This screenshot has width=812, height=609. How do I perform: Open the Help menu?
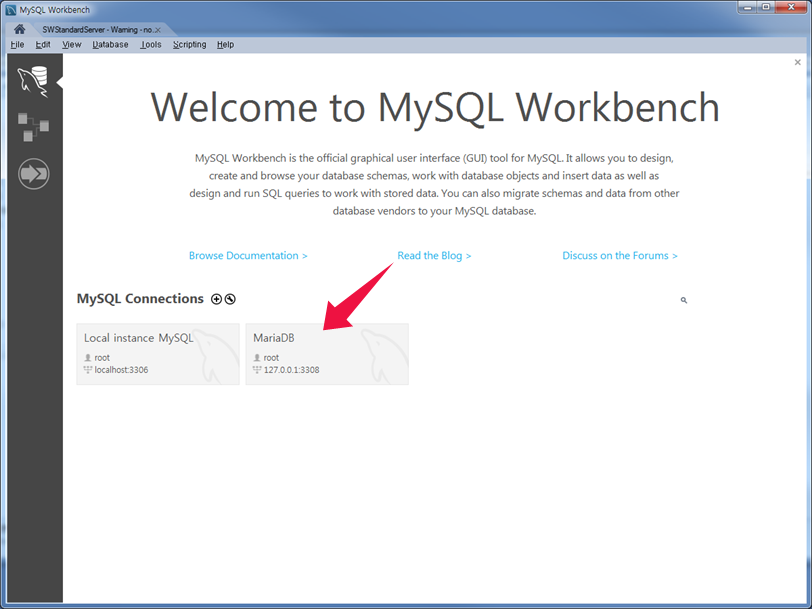(x=225, y=45)
